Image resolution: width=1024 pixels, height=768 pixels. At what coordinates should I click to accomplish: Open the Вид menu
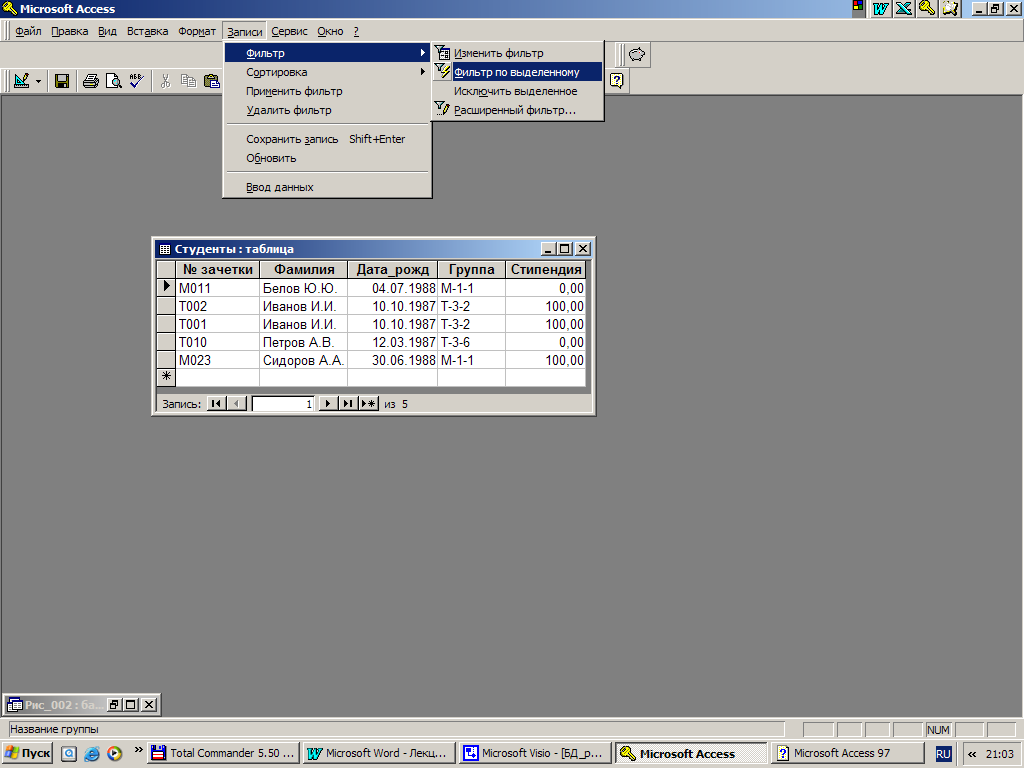pos(107,31)
